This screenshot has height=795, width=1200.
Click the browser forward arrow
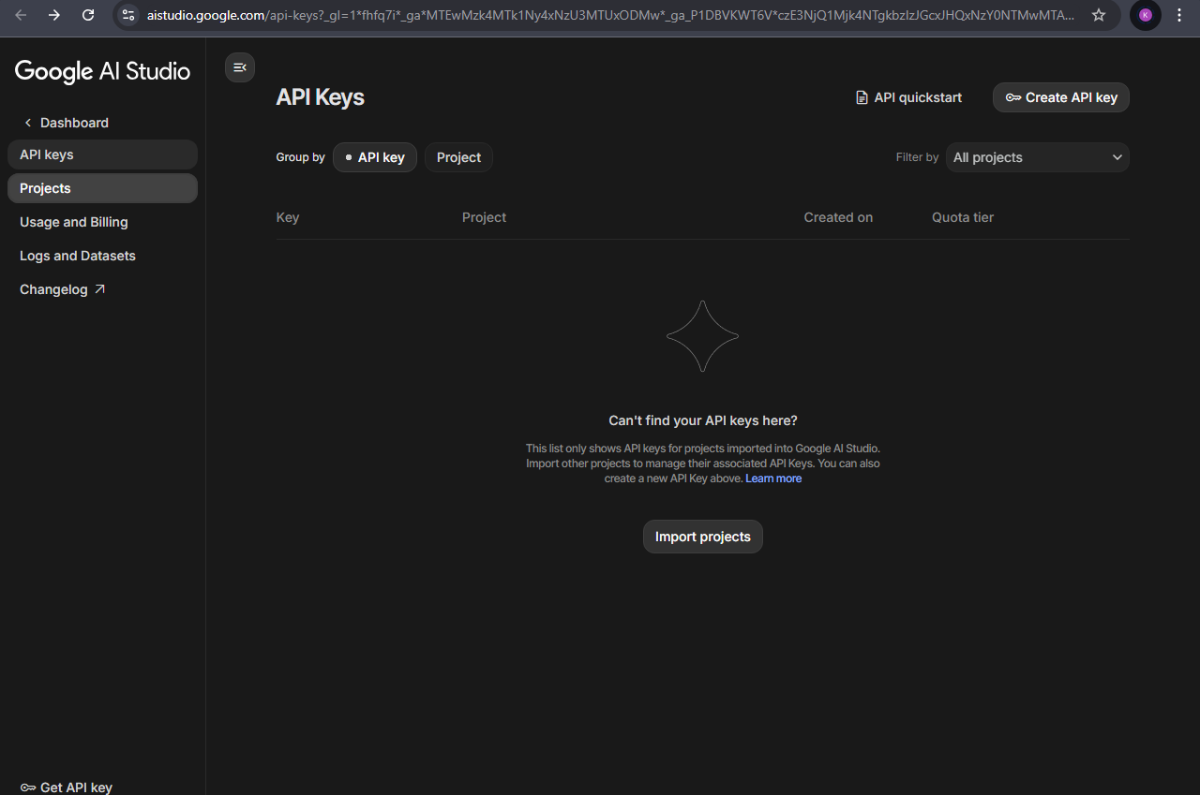pyautogui.click(x=54, y=15)
